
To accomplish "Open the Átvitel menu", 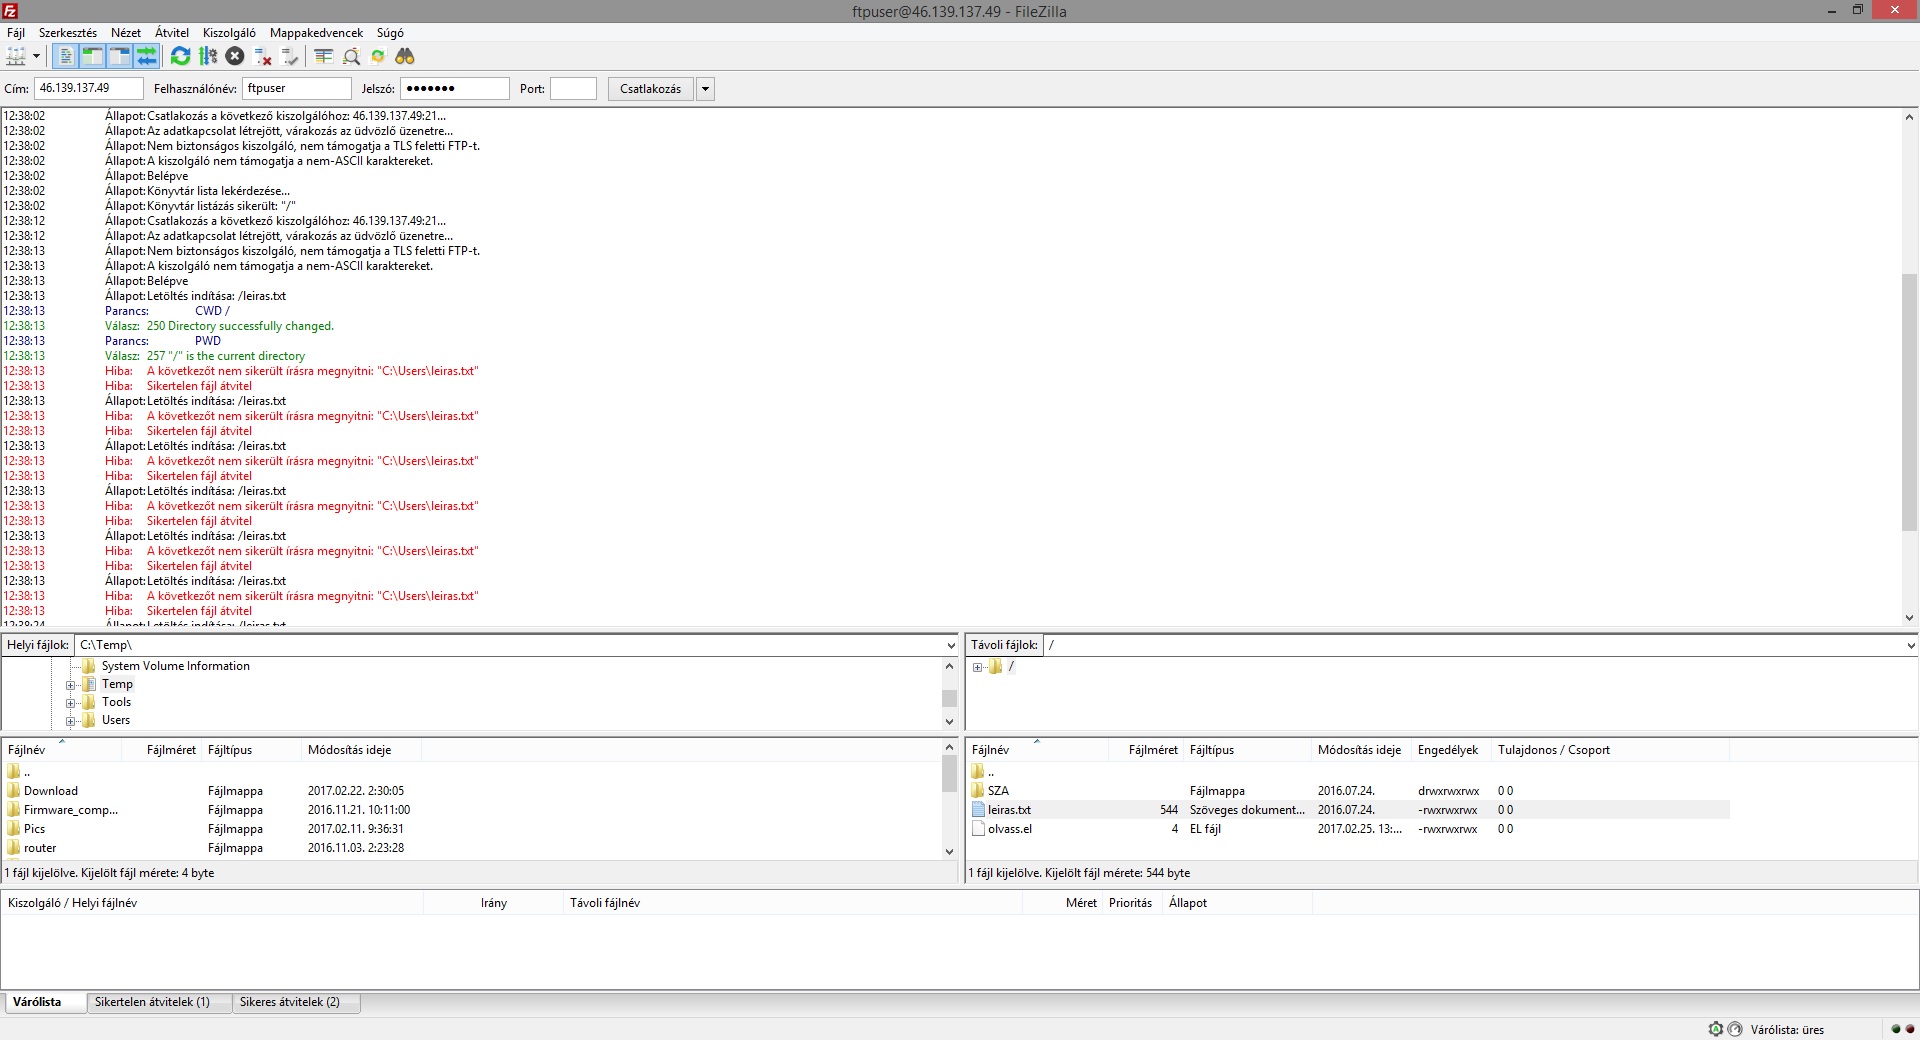I will 172,33.
